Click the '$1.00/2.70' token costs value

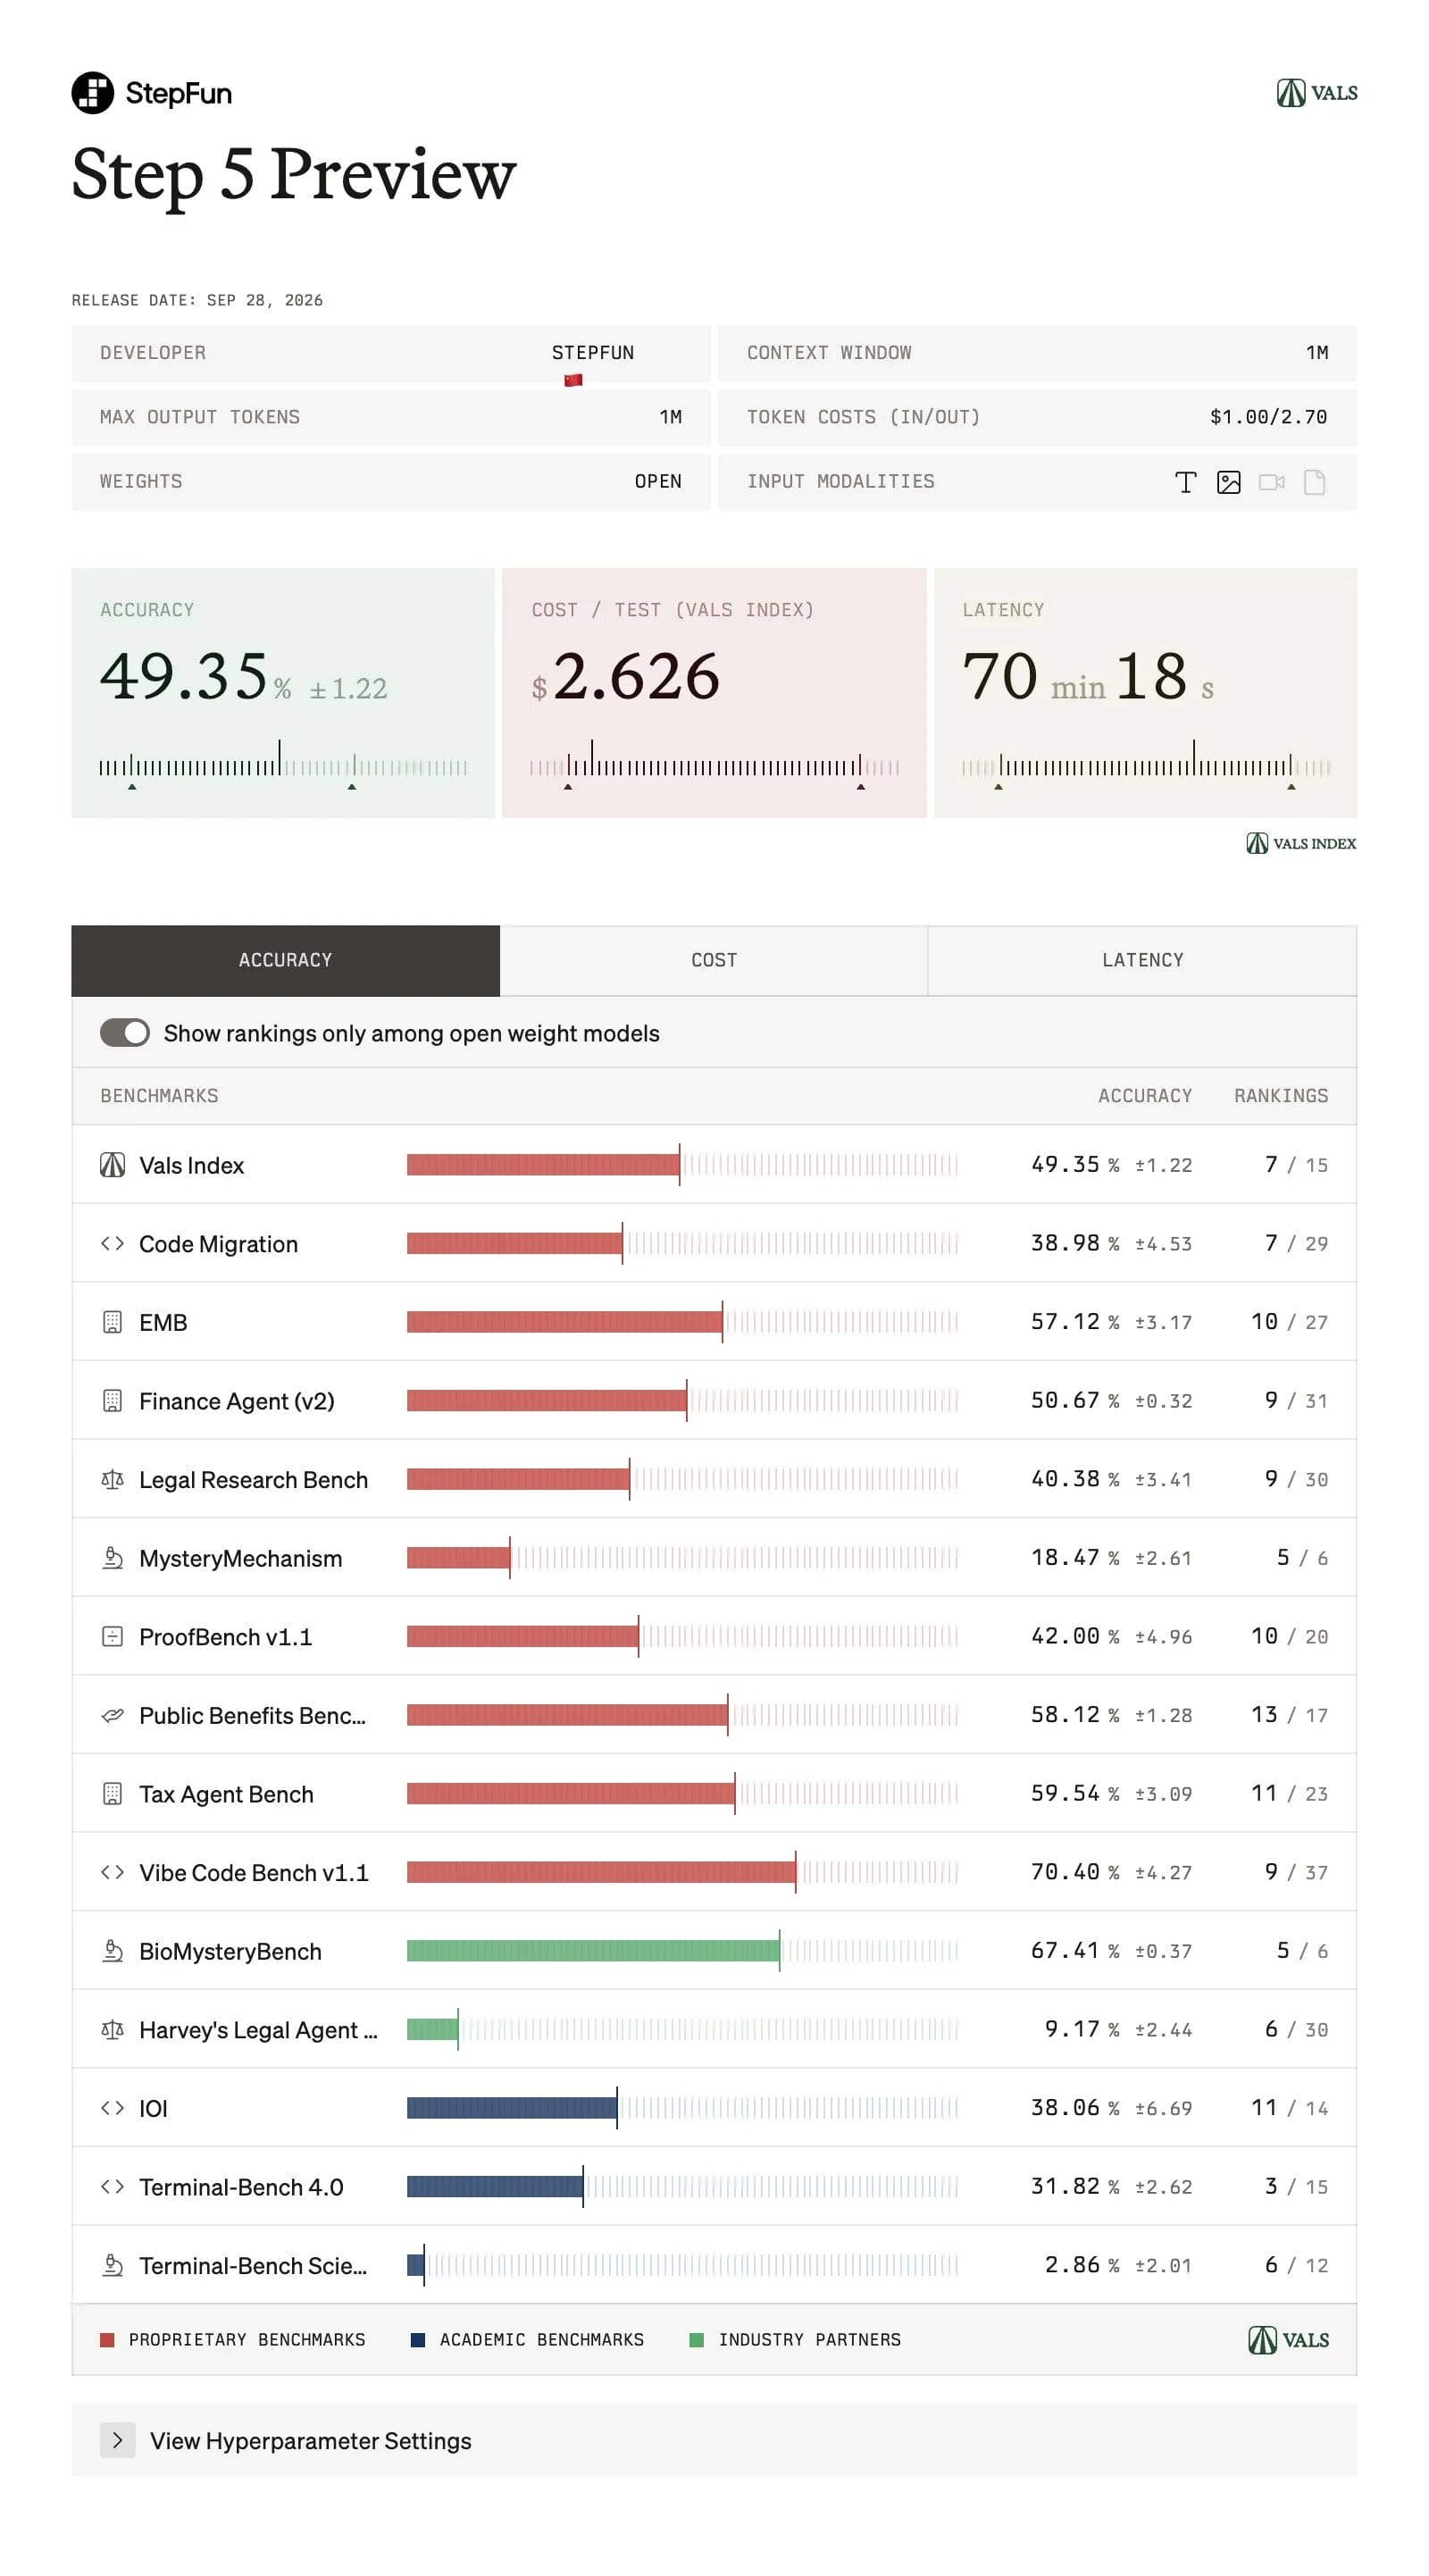(x=1268, y=417)
